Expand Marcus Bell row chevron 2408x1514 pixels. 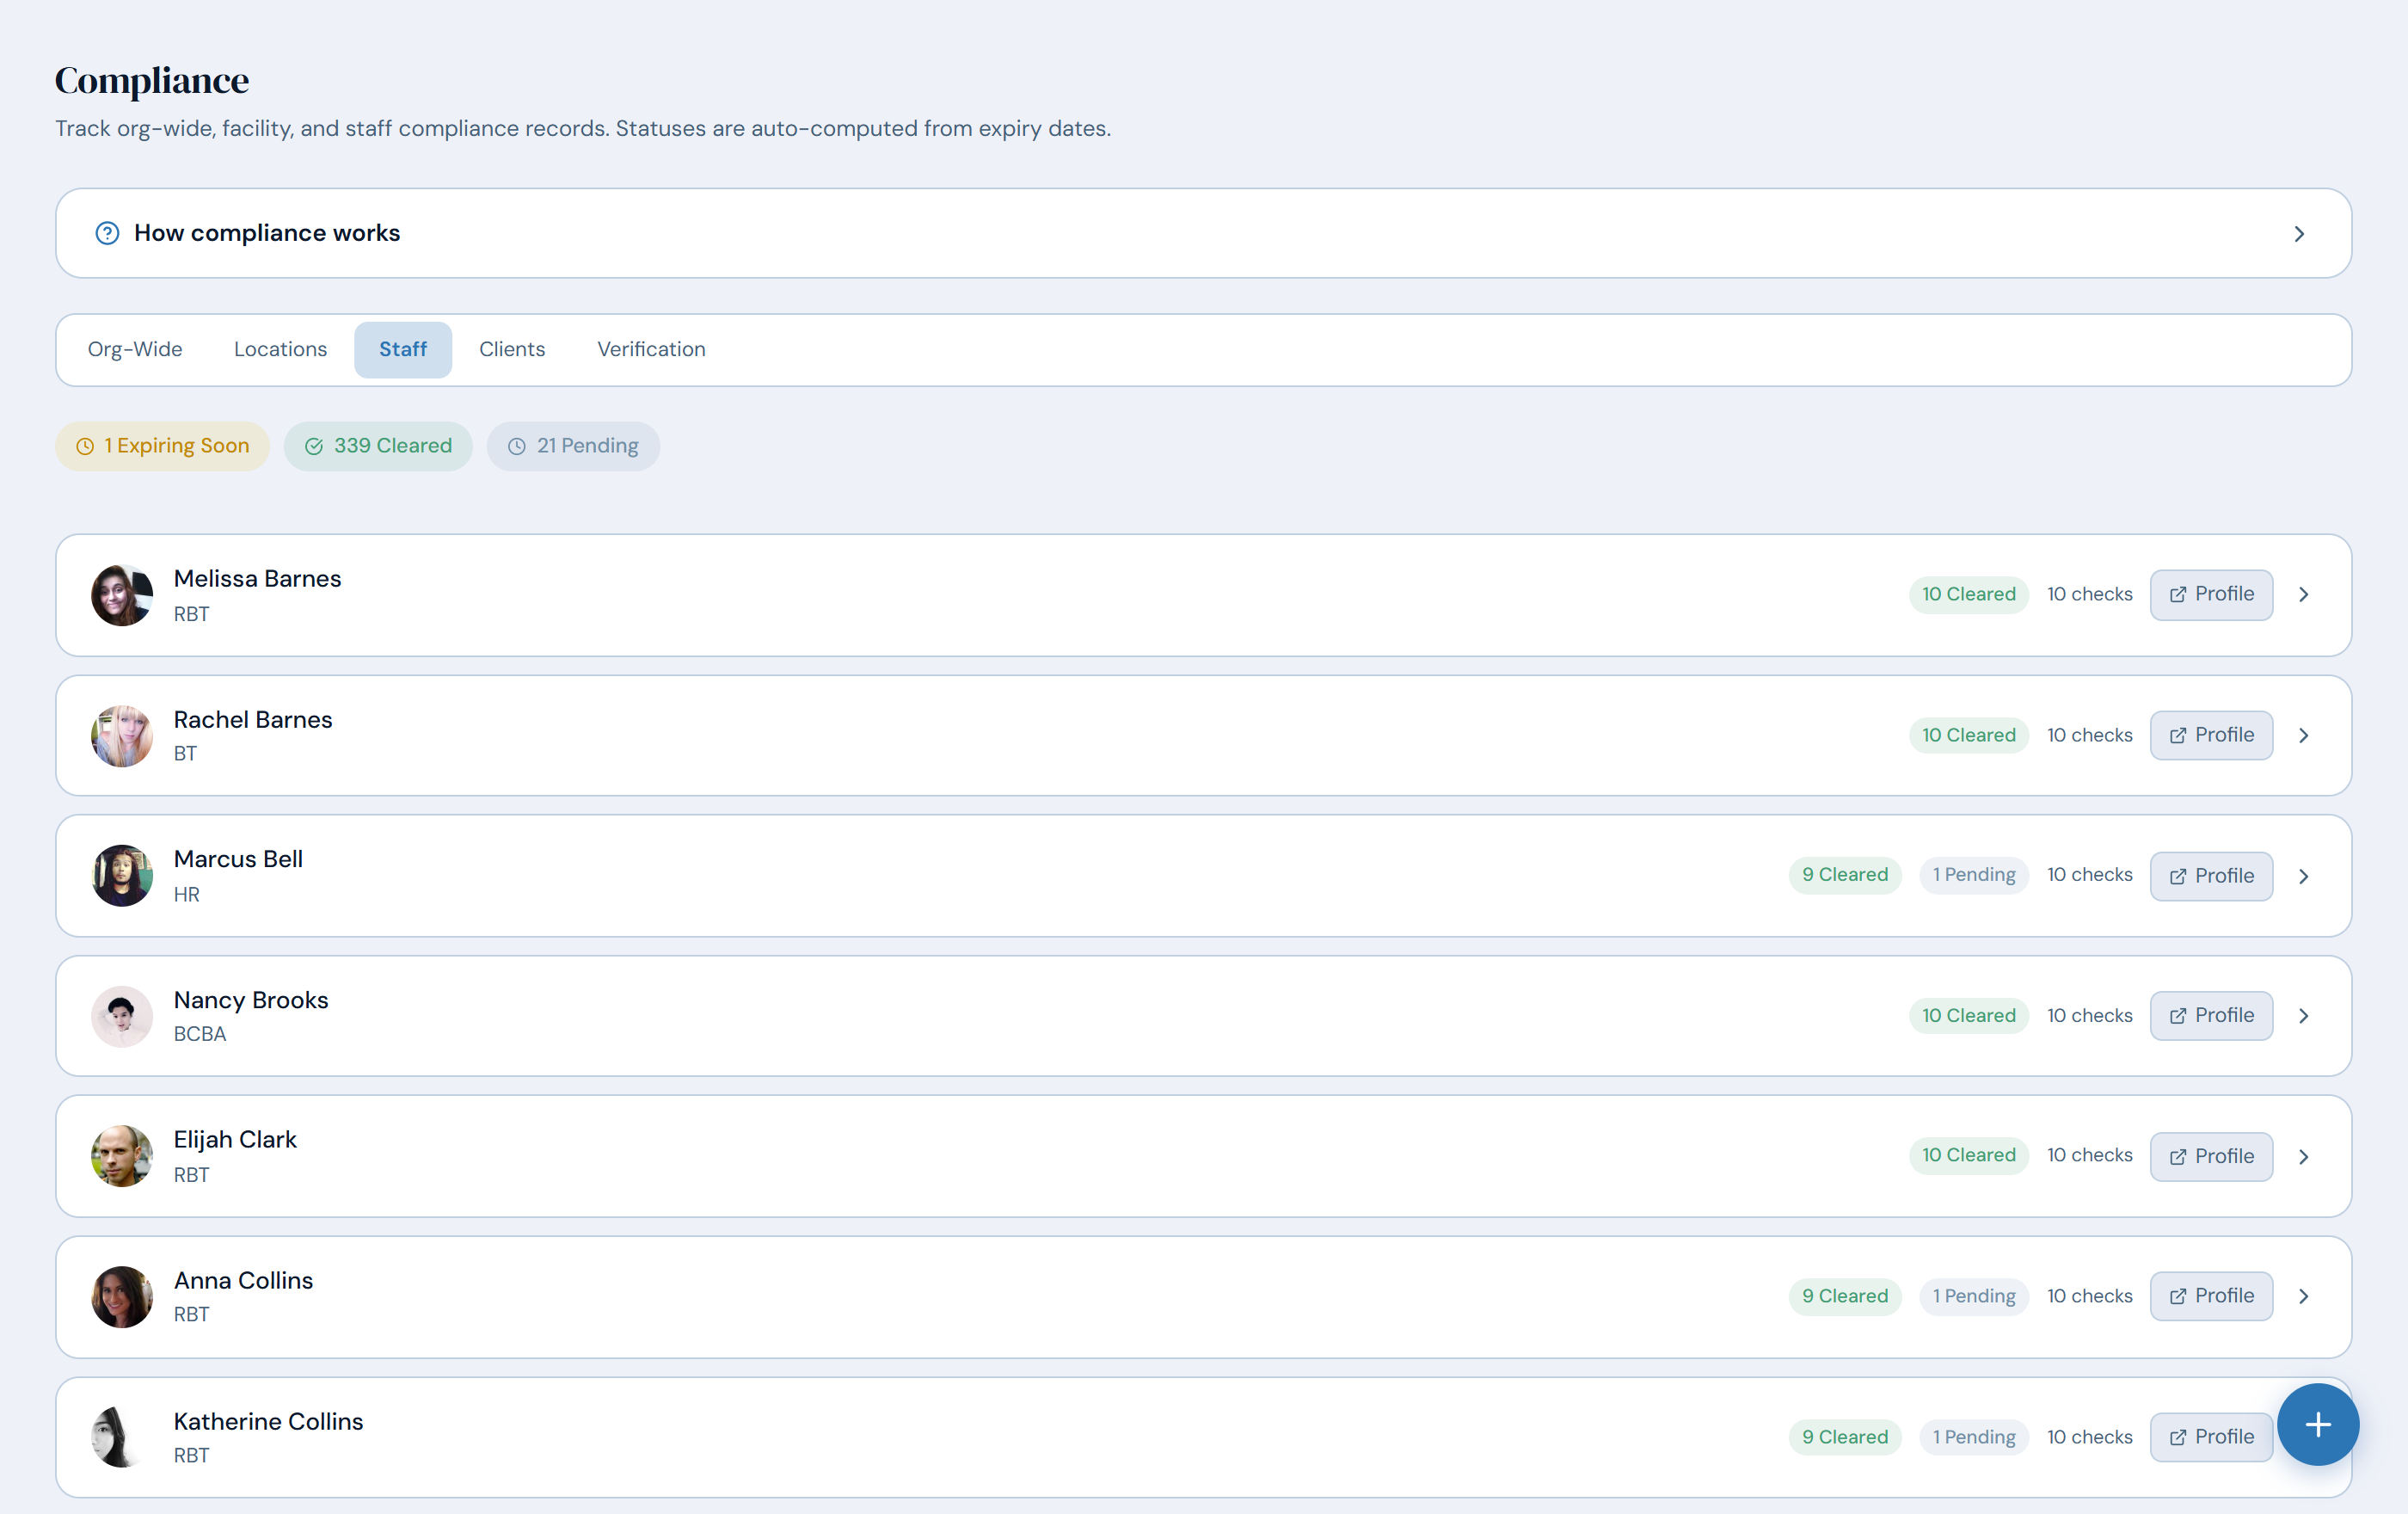[2304, 876]
